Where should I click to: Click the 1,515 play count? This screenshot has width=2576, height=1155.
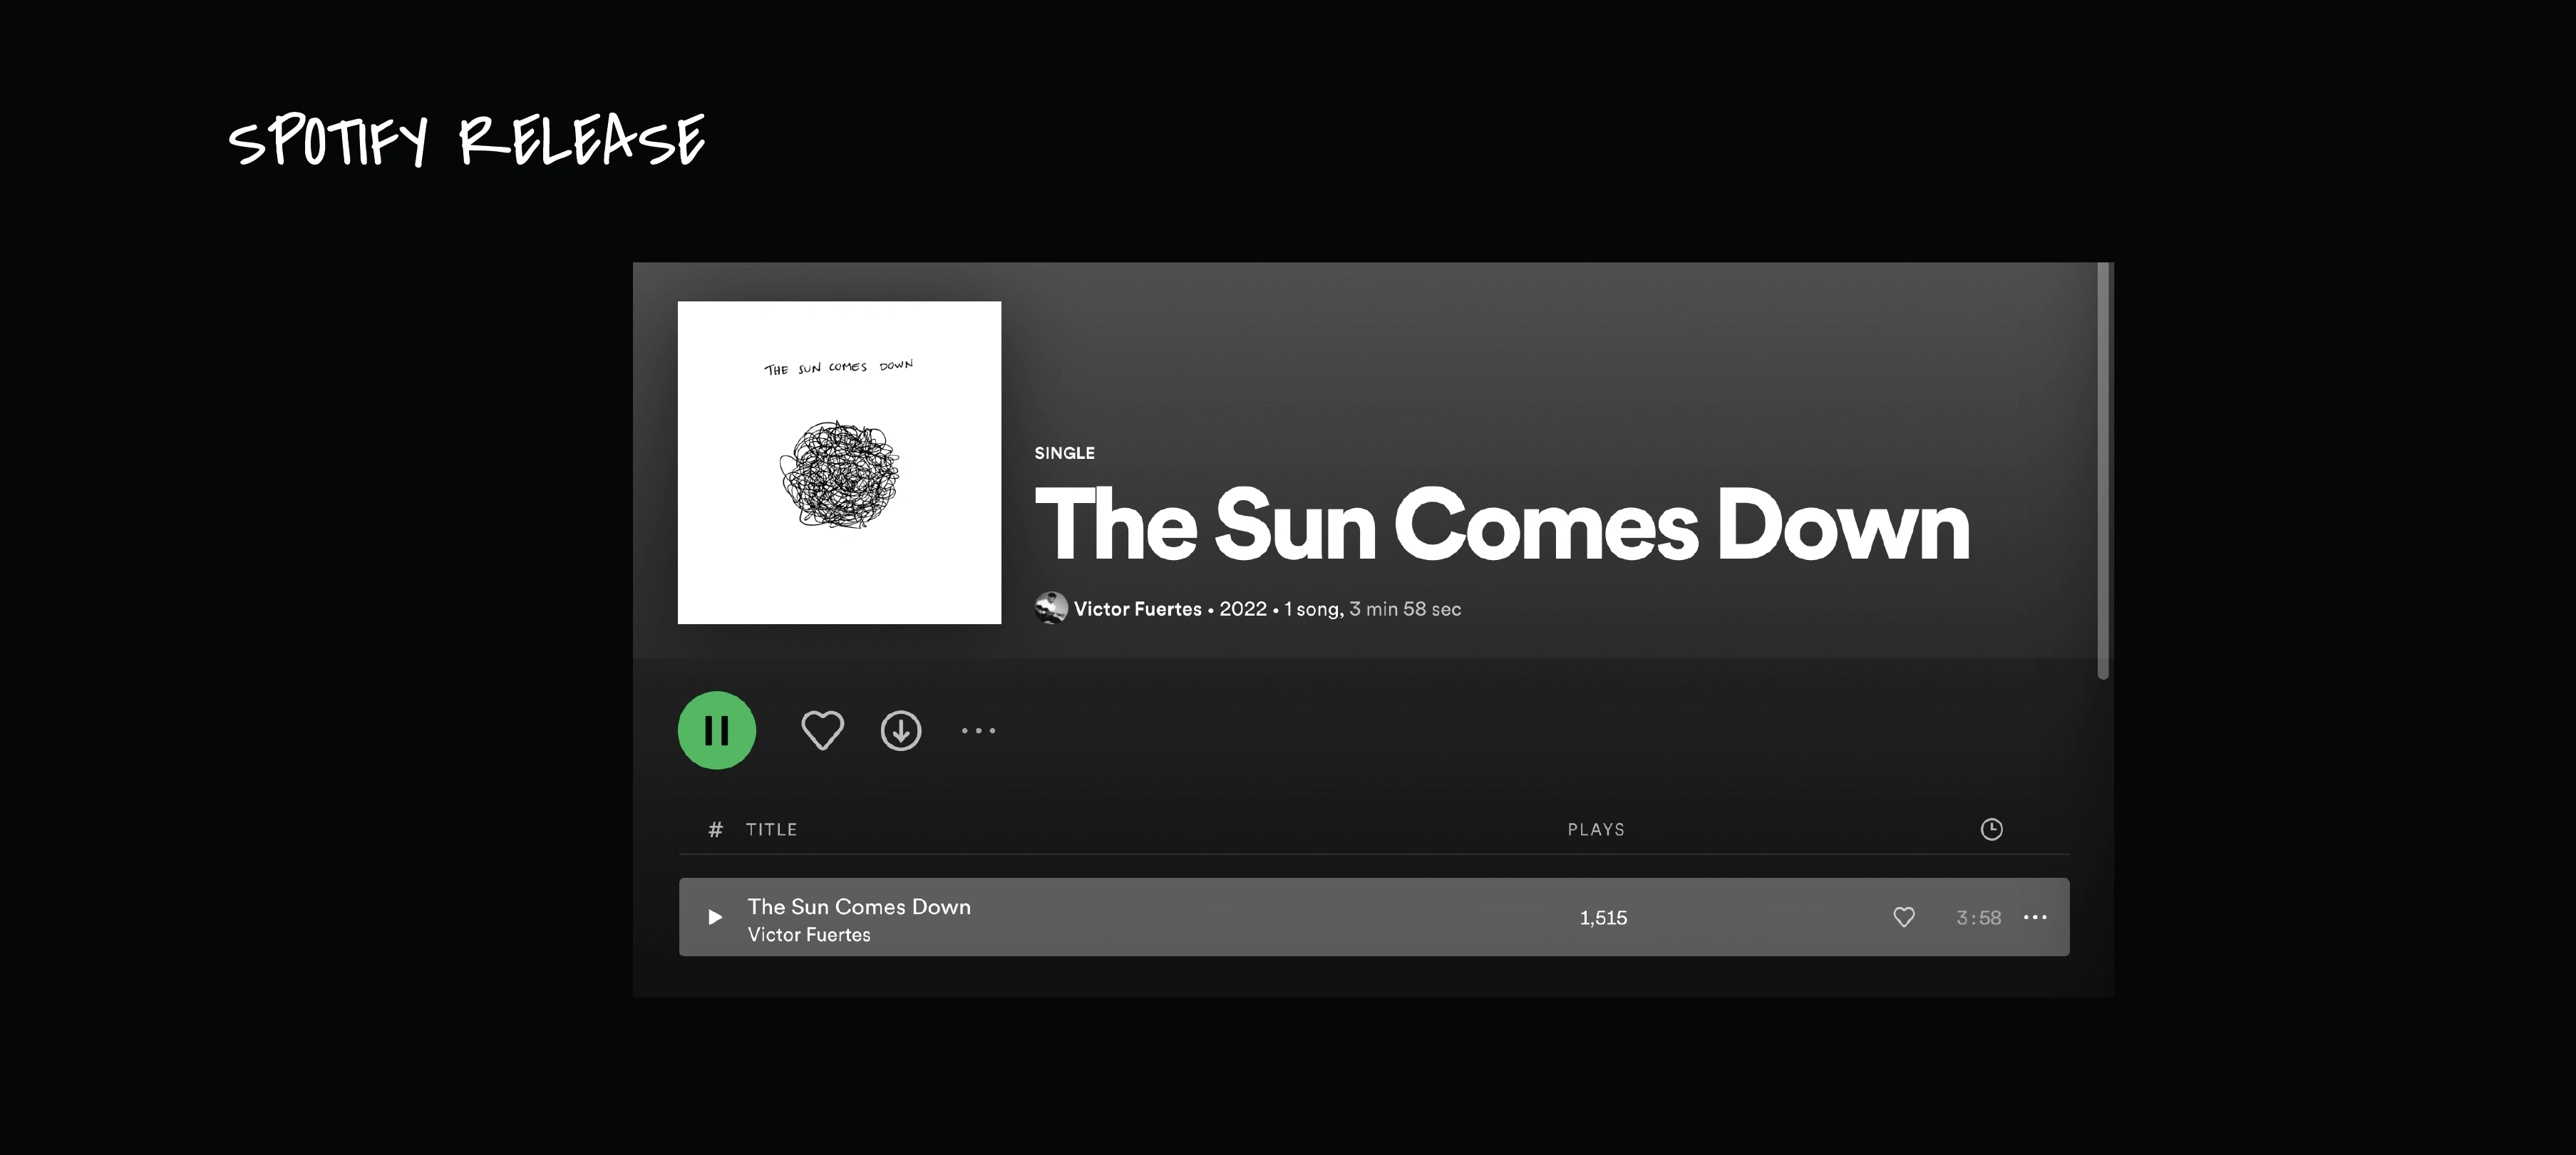(x=1603, y=918)
